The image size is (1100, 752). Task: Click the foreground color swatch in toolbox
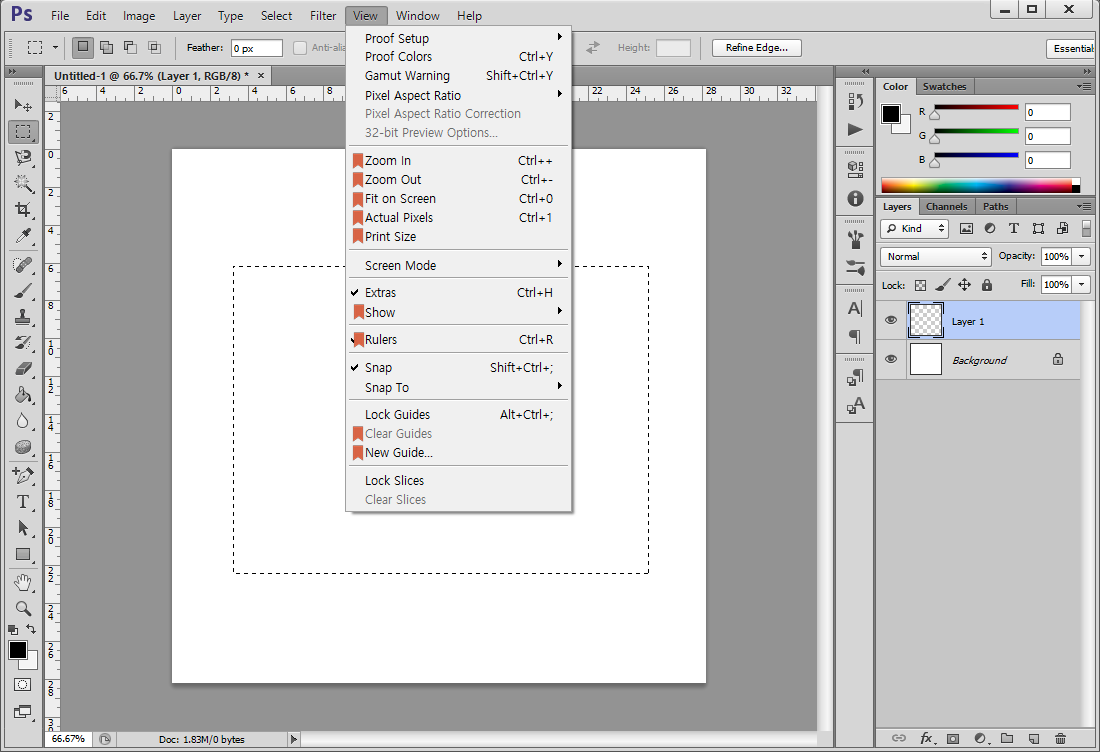coord(18,650)
